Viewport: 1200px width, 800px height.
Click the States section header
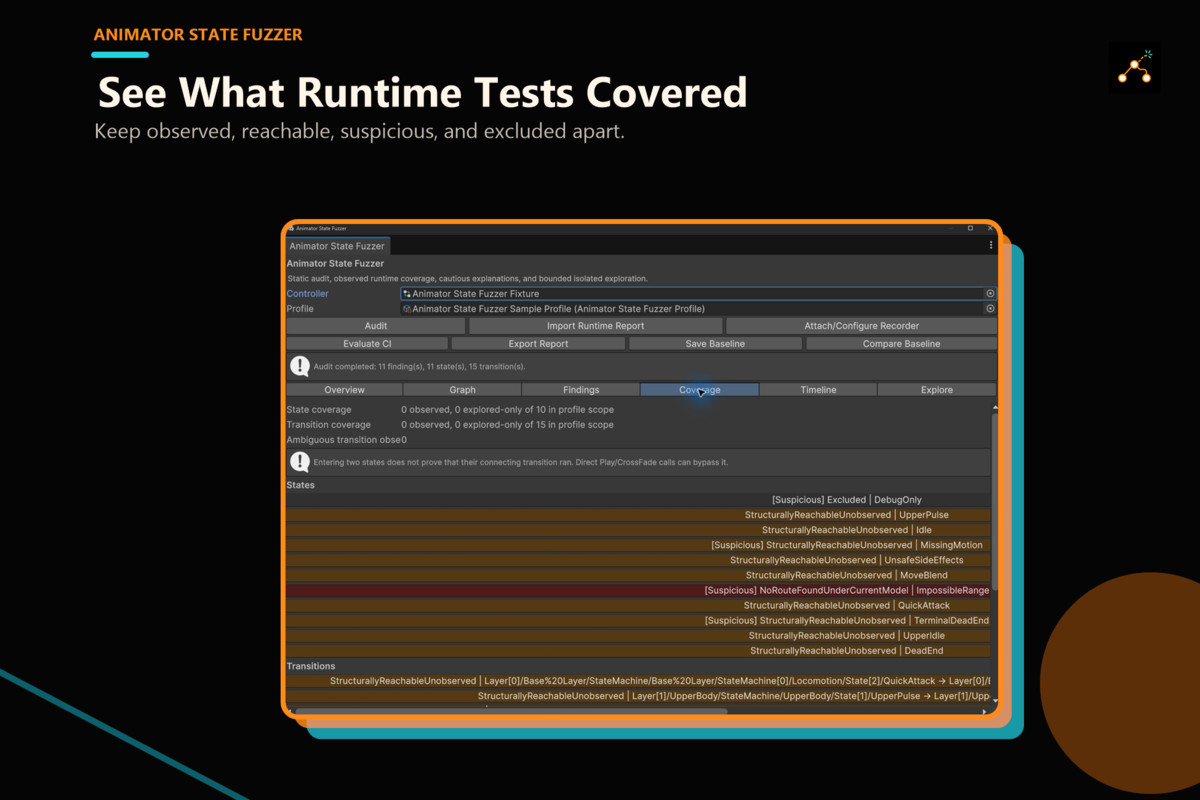pos(301,485)
